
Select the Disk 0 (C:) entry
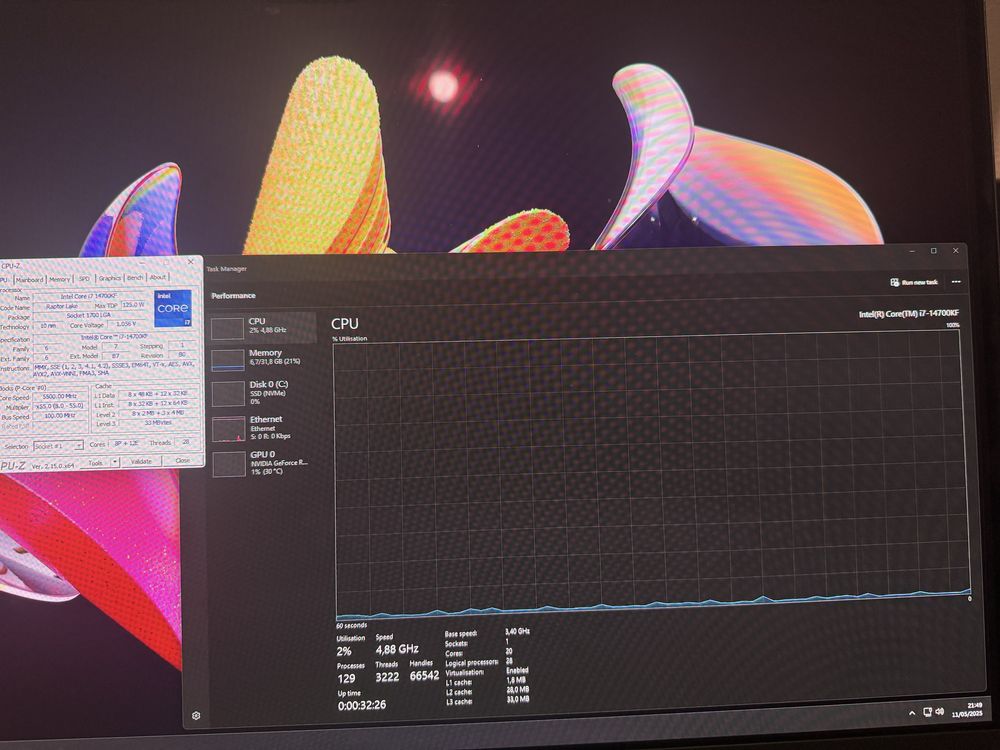pyautogui.click(x=262, y=392)
